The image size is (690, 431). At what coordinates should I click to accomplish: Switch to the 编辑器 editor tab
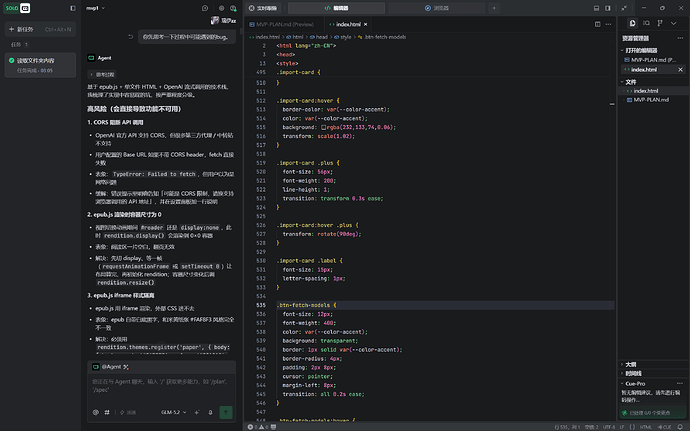(x=336, y=8)
